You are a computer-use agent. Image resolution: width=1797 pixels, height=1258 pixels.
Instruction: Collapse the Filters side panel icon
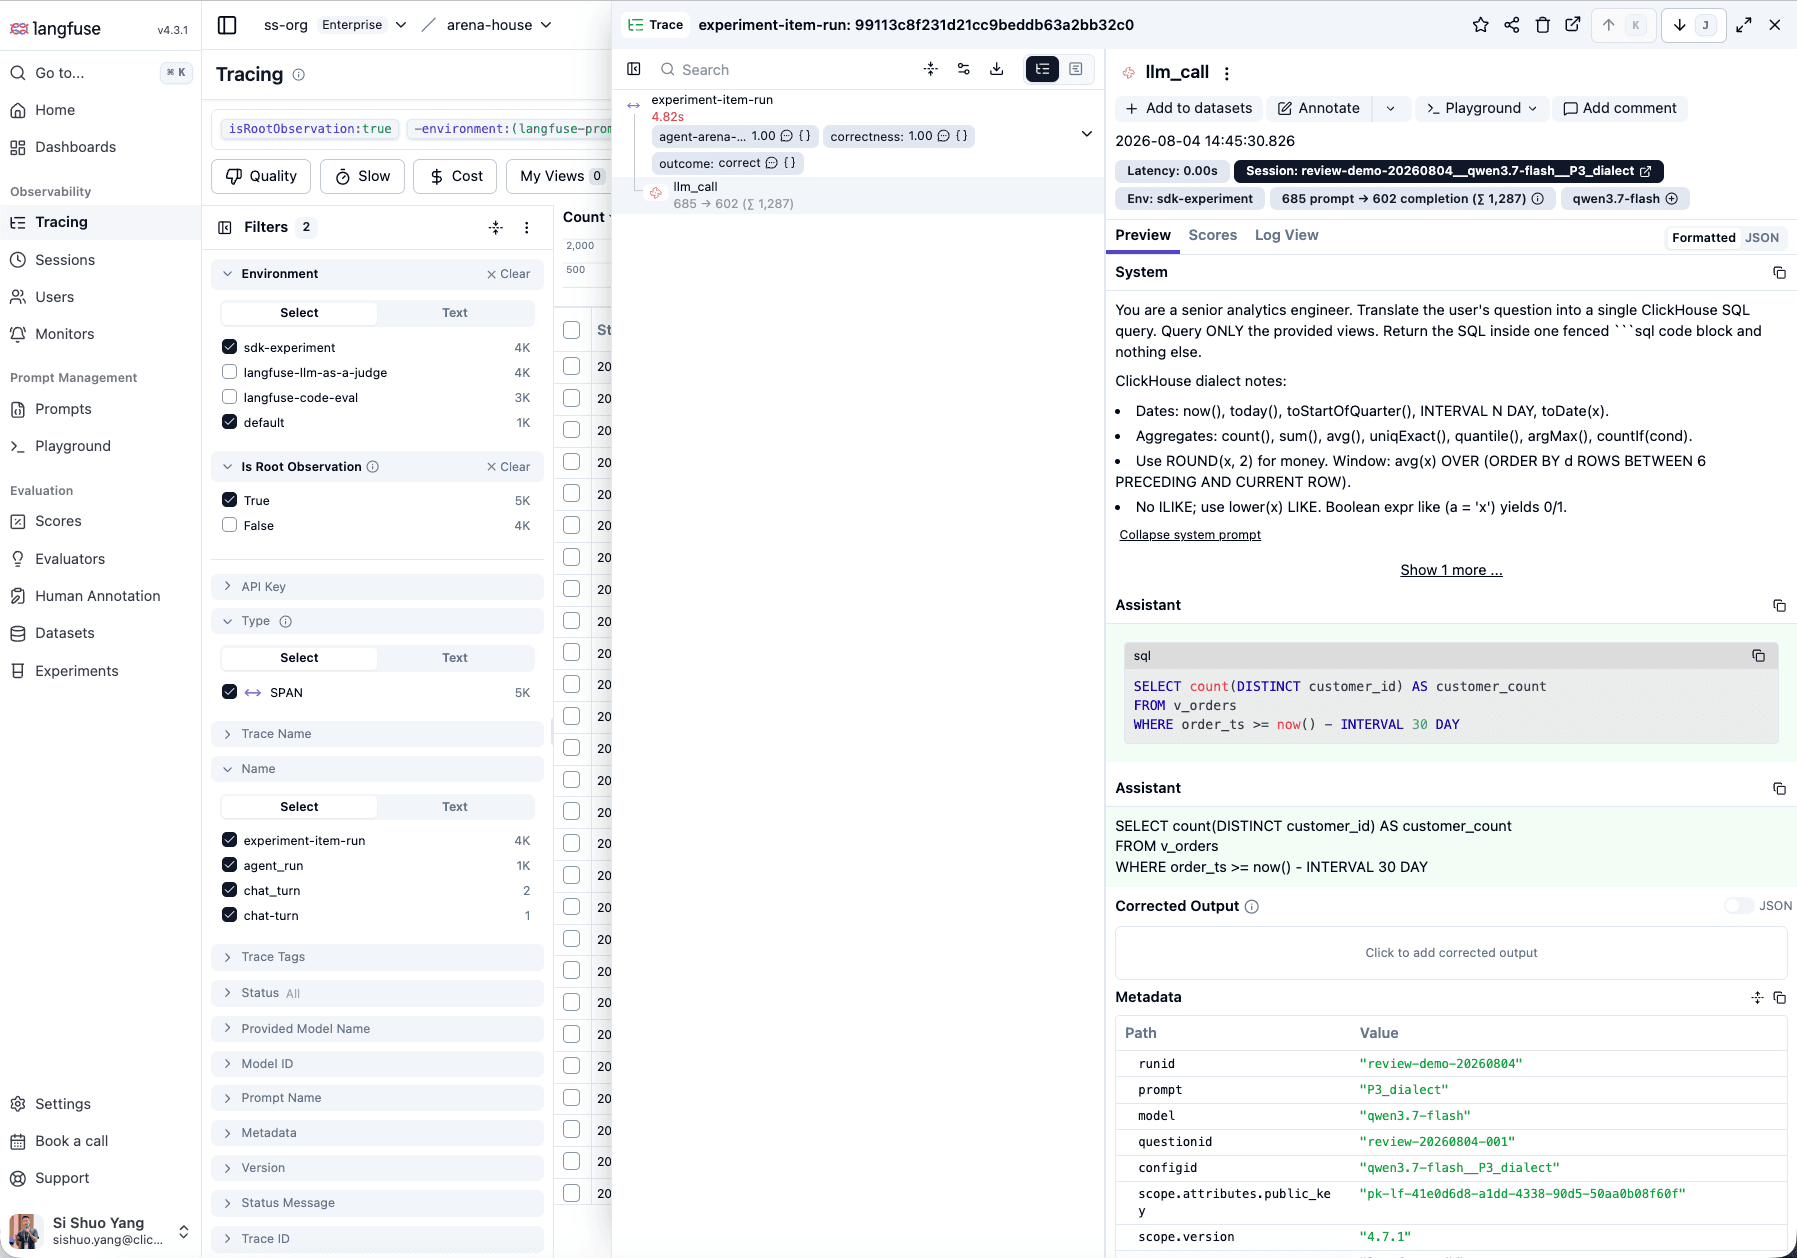(x=225, y=228)
